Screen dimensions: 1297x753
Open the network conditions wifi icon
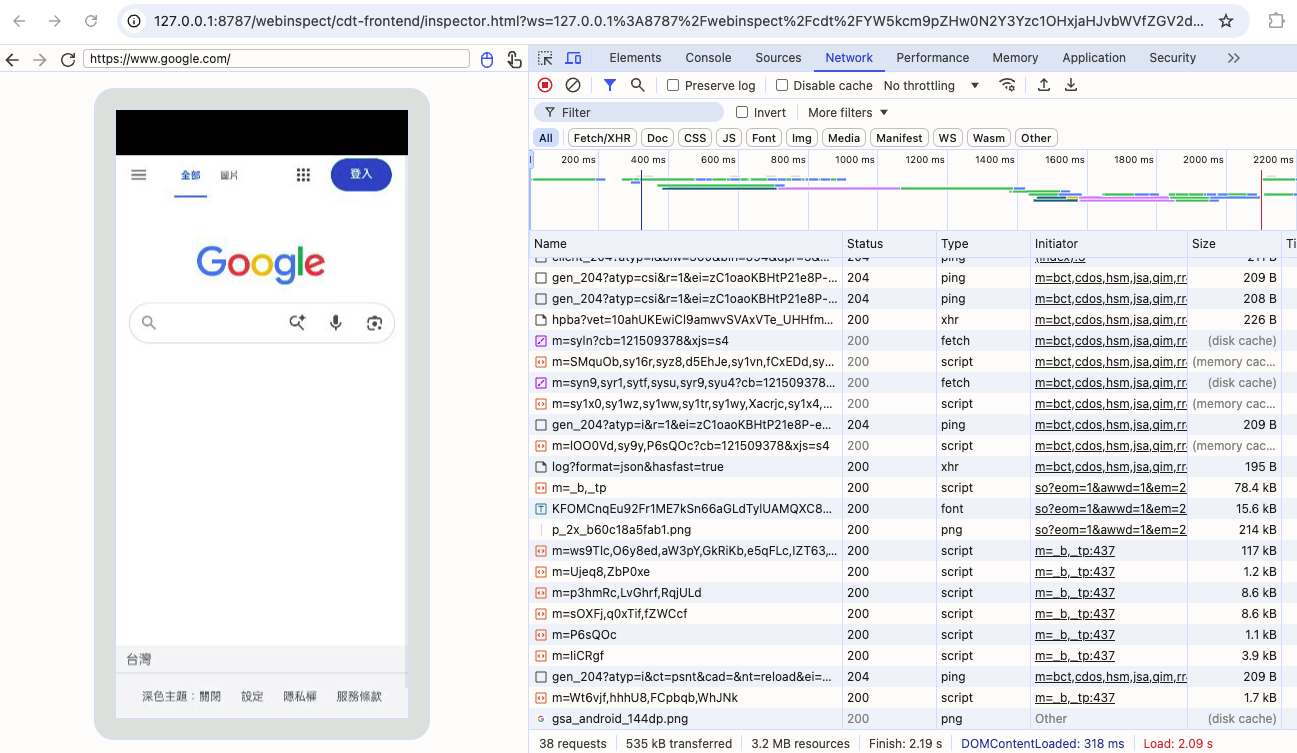tap(1008, 85)
